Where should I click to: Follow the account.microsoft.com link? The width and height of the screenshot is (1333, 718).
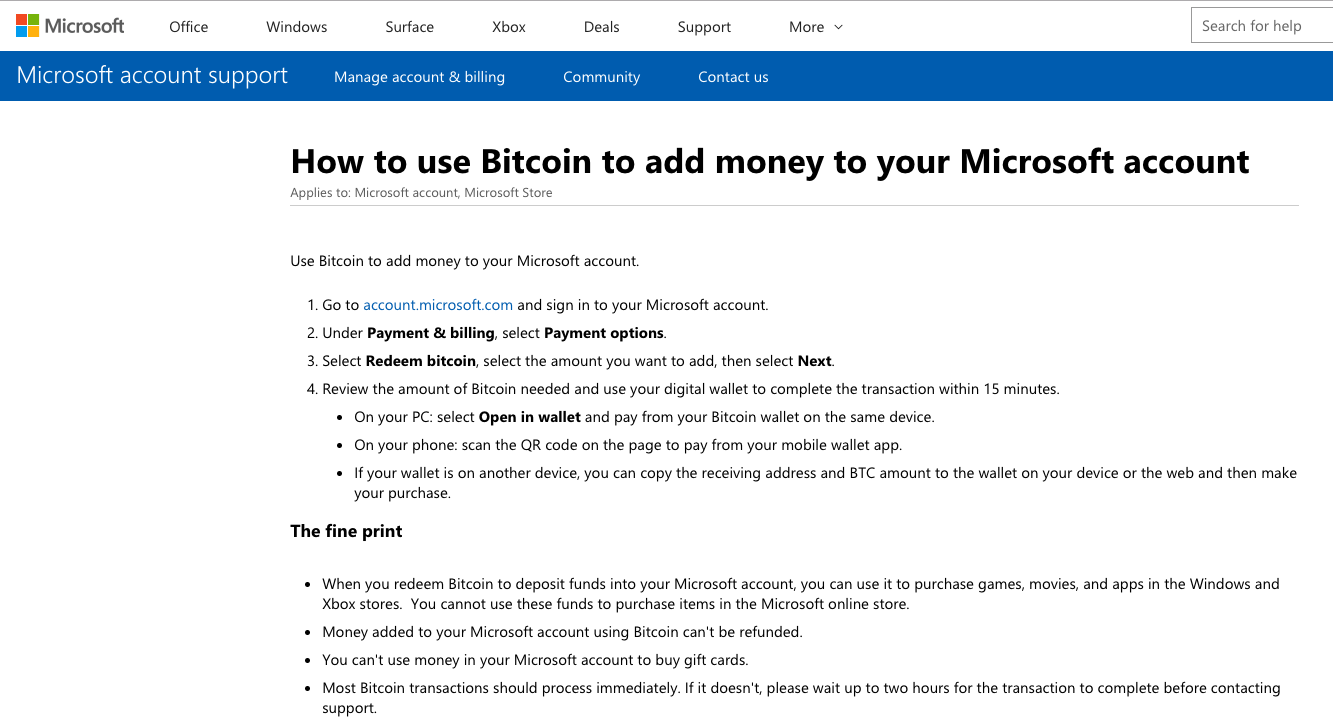coord(438,305)
